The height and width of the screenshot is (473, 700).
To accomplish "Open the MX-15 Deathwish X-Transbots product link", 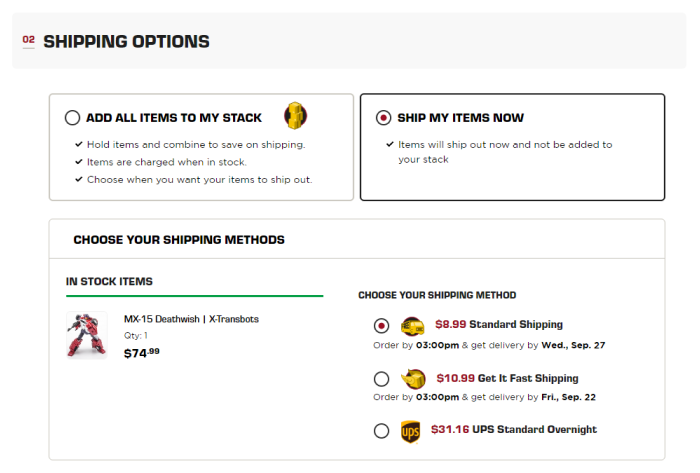I will (x=191, y=319).
